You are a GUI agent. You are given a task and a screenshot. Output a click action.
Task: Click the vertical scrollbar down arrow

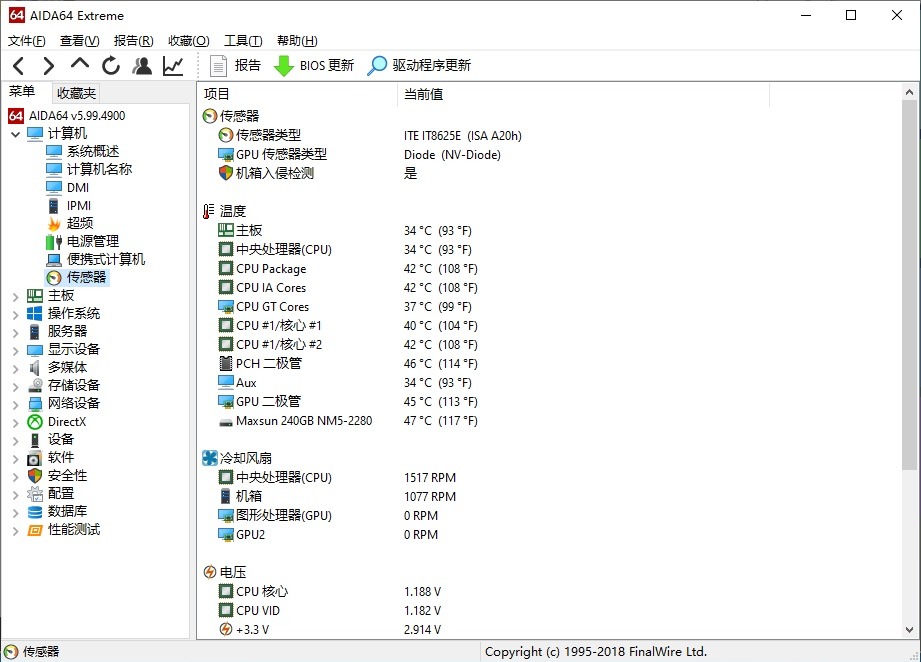[x=909, y=630]
